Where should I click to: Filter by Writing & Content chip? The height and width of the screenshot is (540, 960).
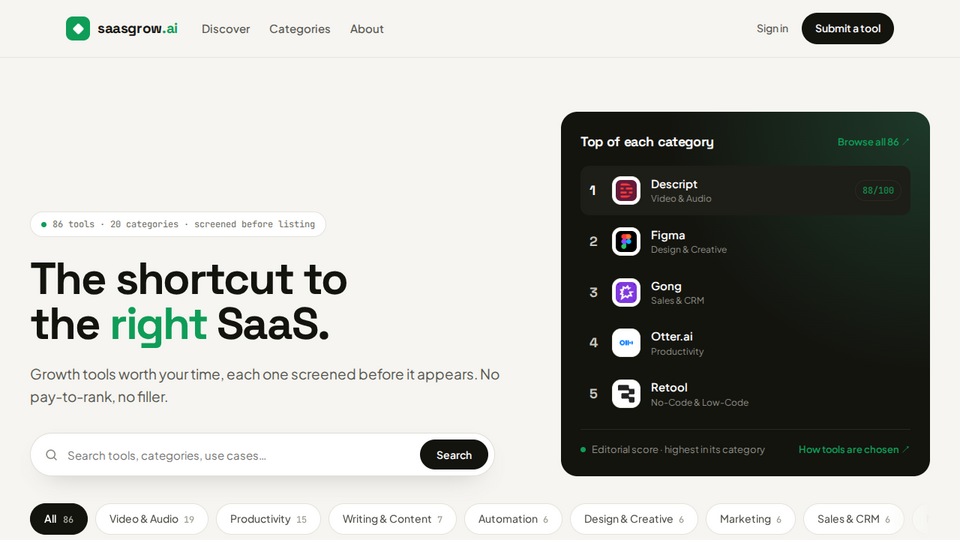click(392, 519)
